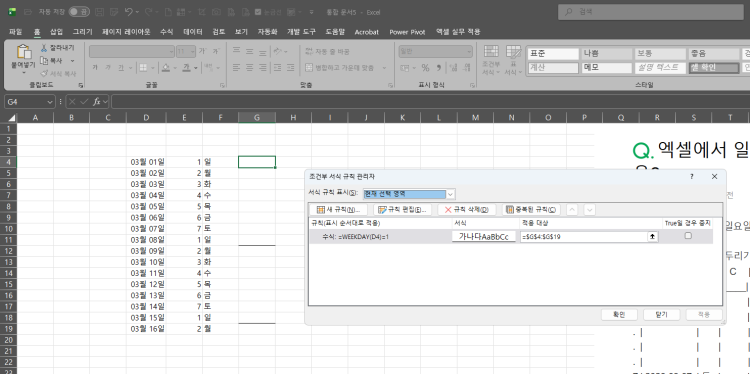Open the Clipboard group dialog launcher

click(x=80, y=85)
